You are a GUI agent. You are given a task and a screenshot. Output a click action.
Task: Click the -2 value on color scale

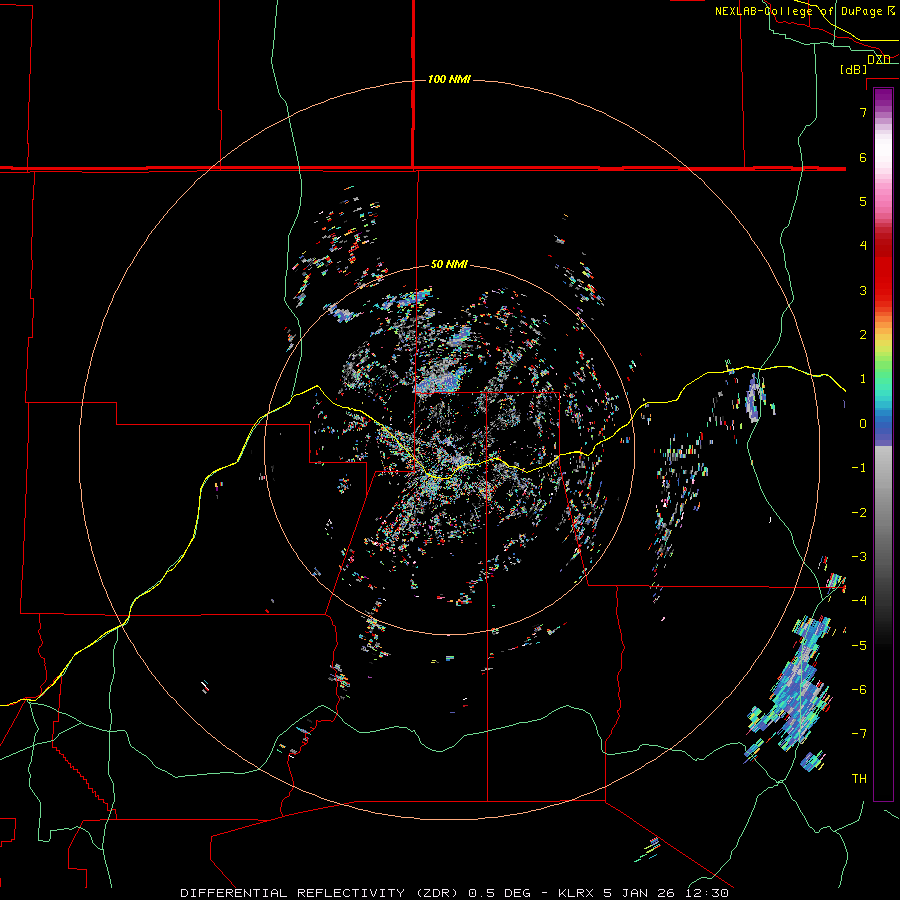coord(859,513)
